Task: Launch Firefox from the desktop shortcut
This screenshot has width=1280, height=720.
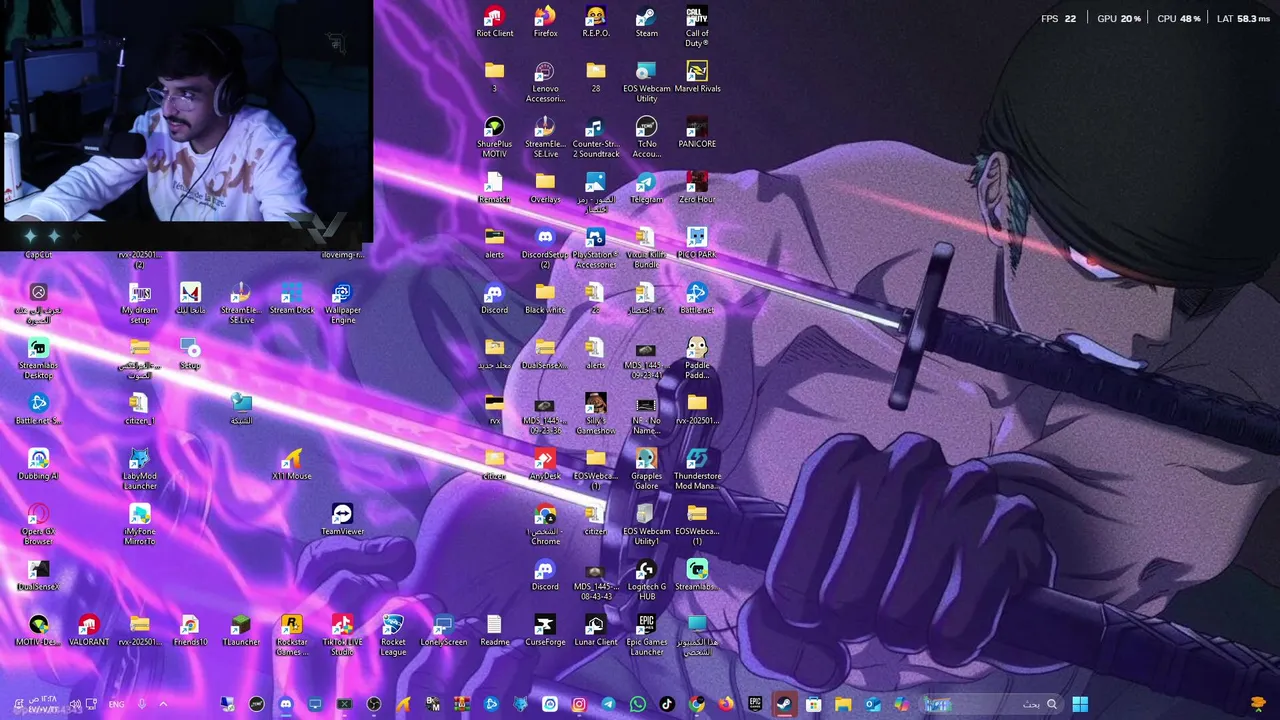Action: pyautogui.click(x=545, y=22)
